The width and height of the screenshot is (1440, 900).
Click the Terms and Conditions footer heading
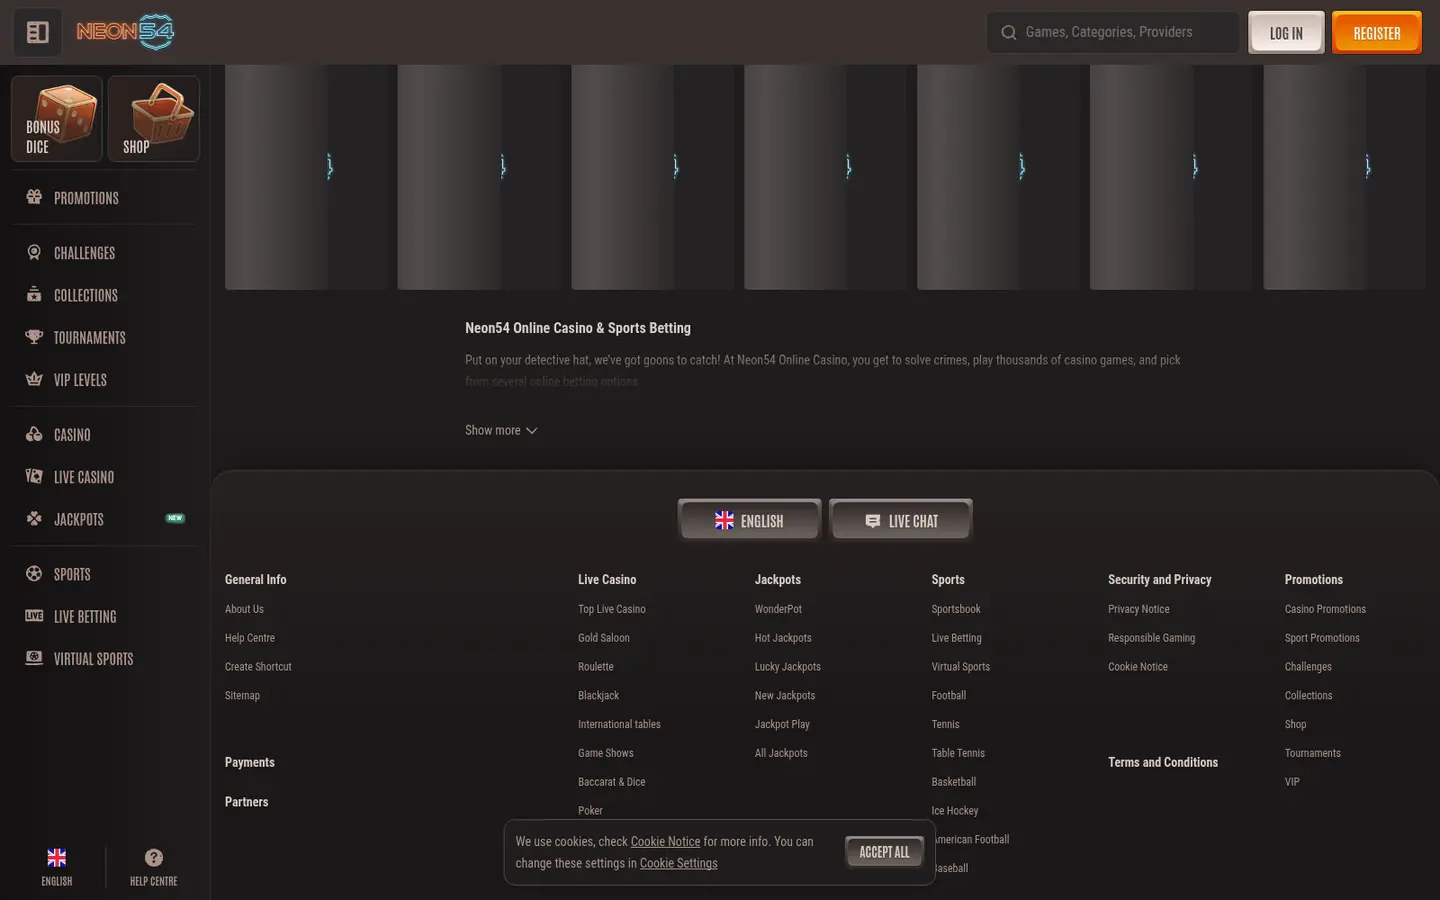[1163, 762]
